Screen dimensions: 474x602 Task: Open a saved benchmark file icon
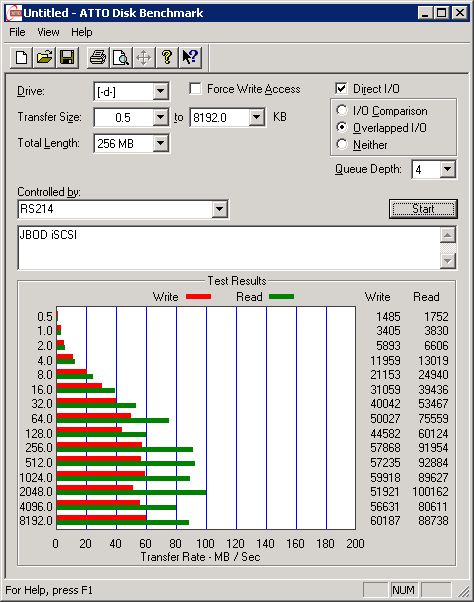click(x=44, y=58)
